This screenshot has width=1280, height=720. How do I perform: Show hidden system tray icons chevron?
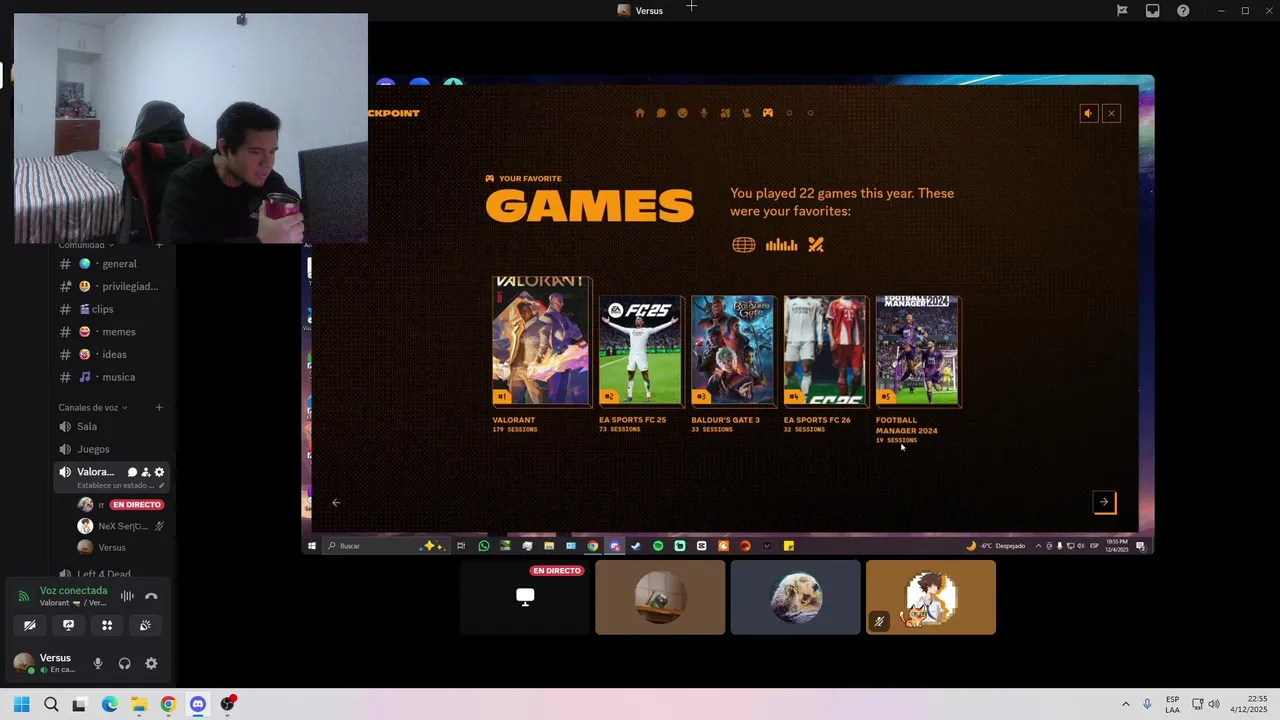(1125, 704)
